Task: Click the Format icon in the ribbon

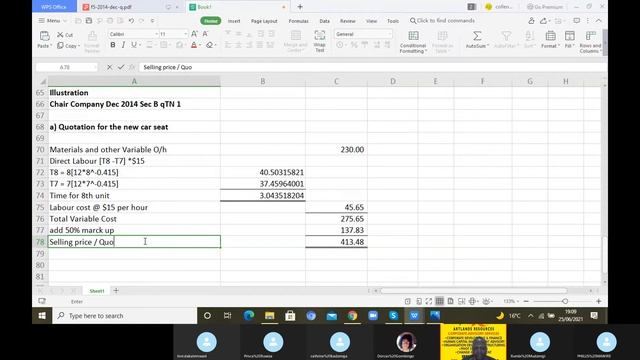Action: pyautogui.click(x=550, y=36)
